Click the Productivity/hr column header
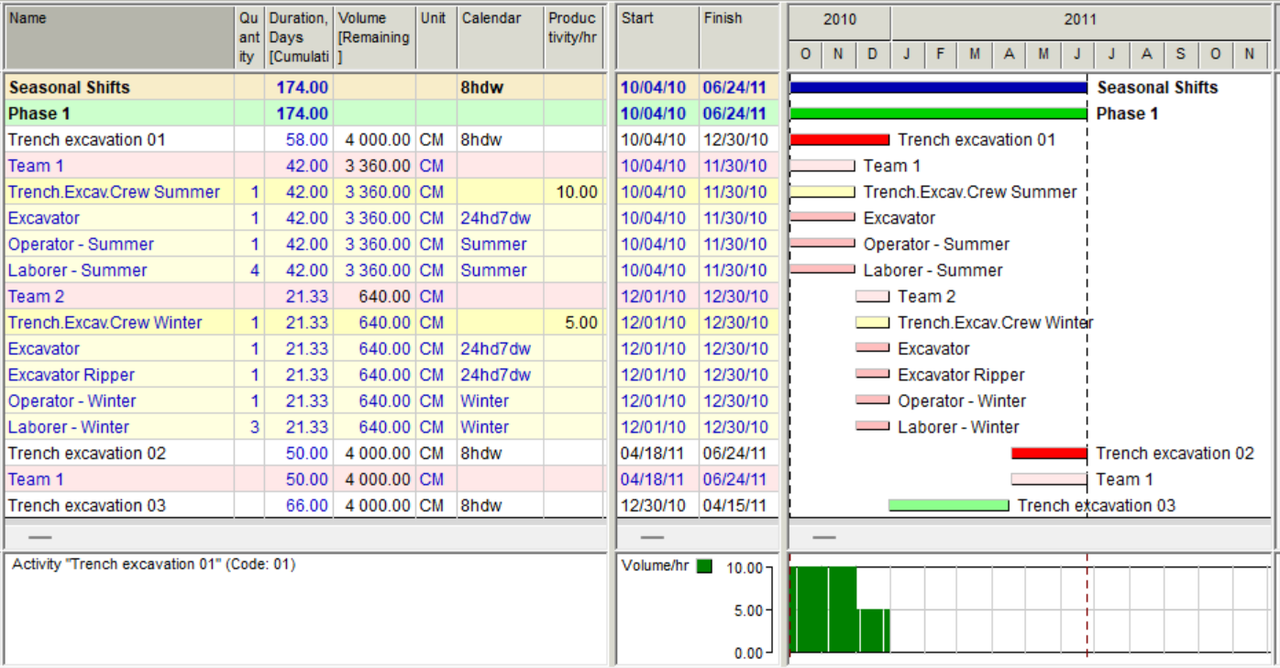Viewport: 1280px width, 668px height. tap(574, 37)
